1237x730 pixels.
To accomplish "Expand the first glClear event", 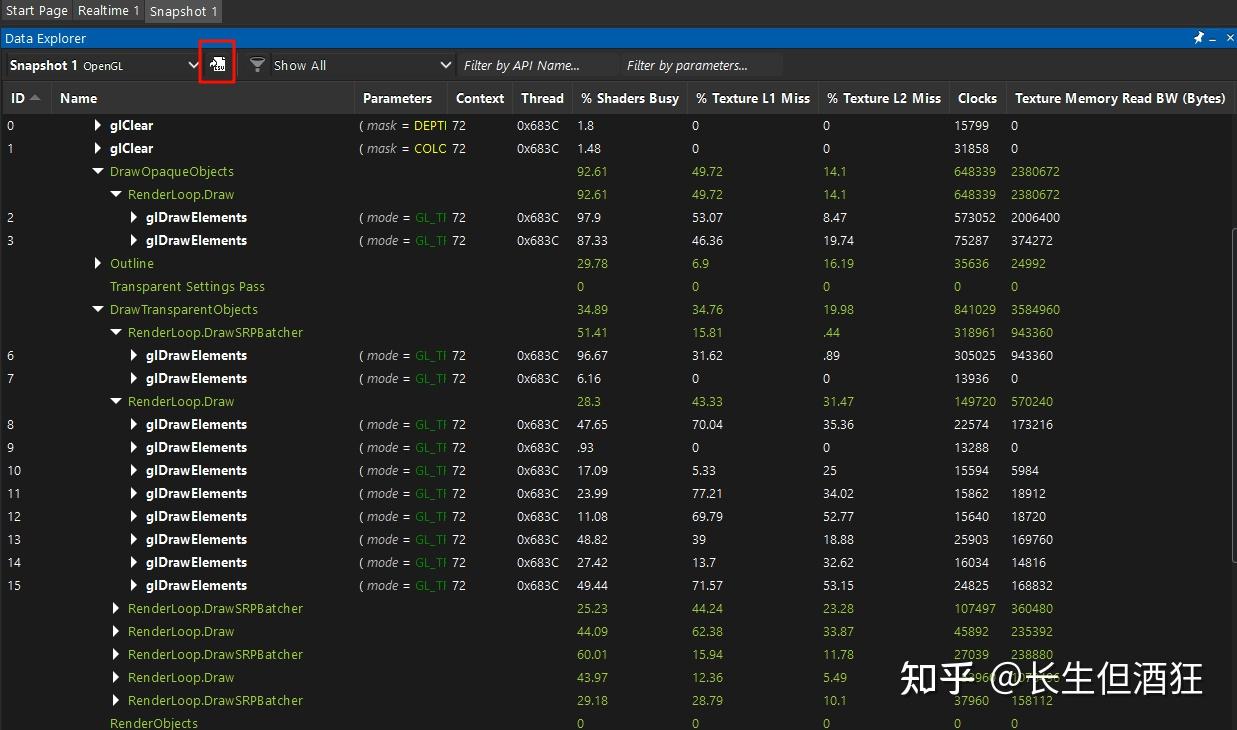I will point(97,125).
